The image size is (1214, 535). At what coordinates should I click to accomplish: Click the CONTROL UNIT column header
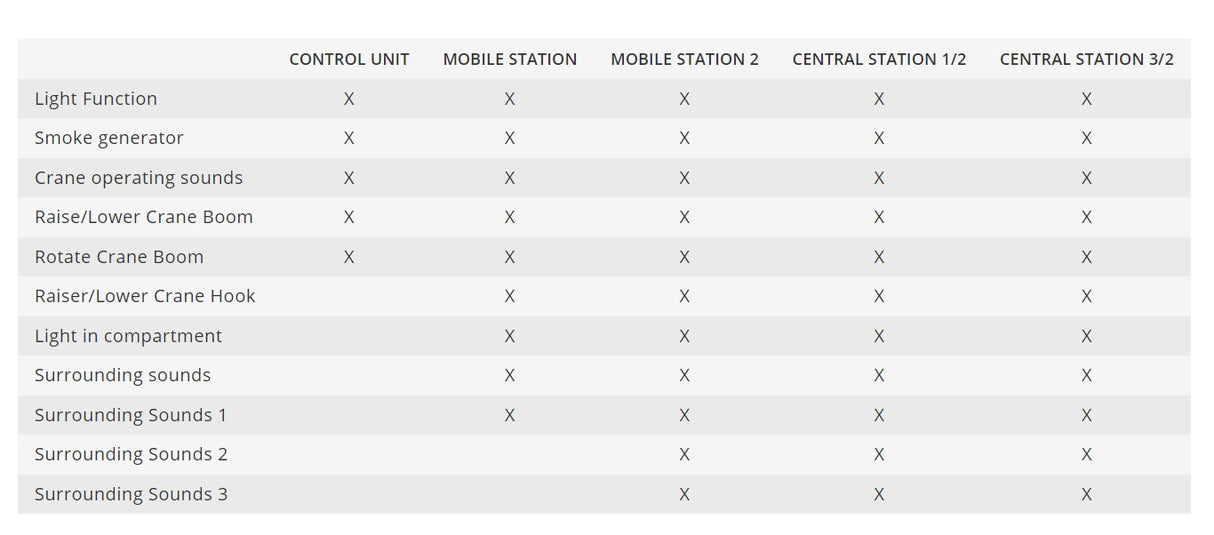pyautogui.click(x=349, y=59)
